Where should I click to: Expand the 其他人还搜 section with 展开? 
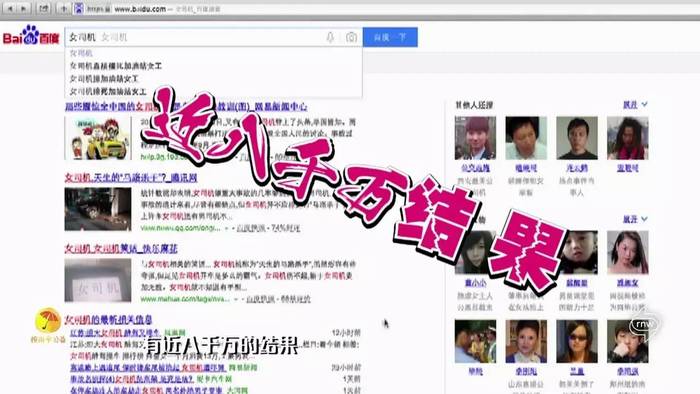point(635,105)
